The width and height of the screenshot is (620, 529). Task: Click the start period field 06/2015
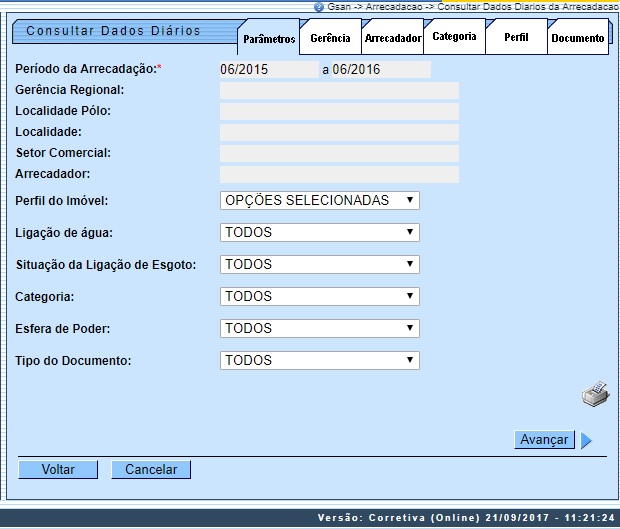(267, 70)
